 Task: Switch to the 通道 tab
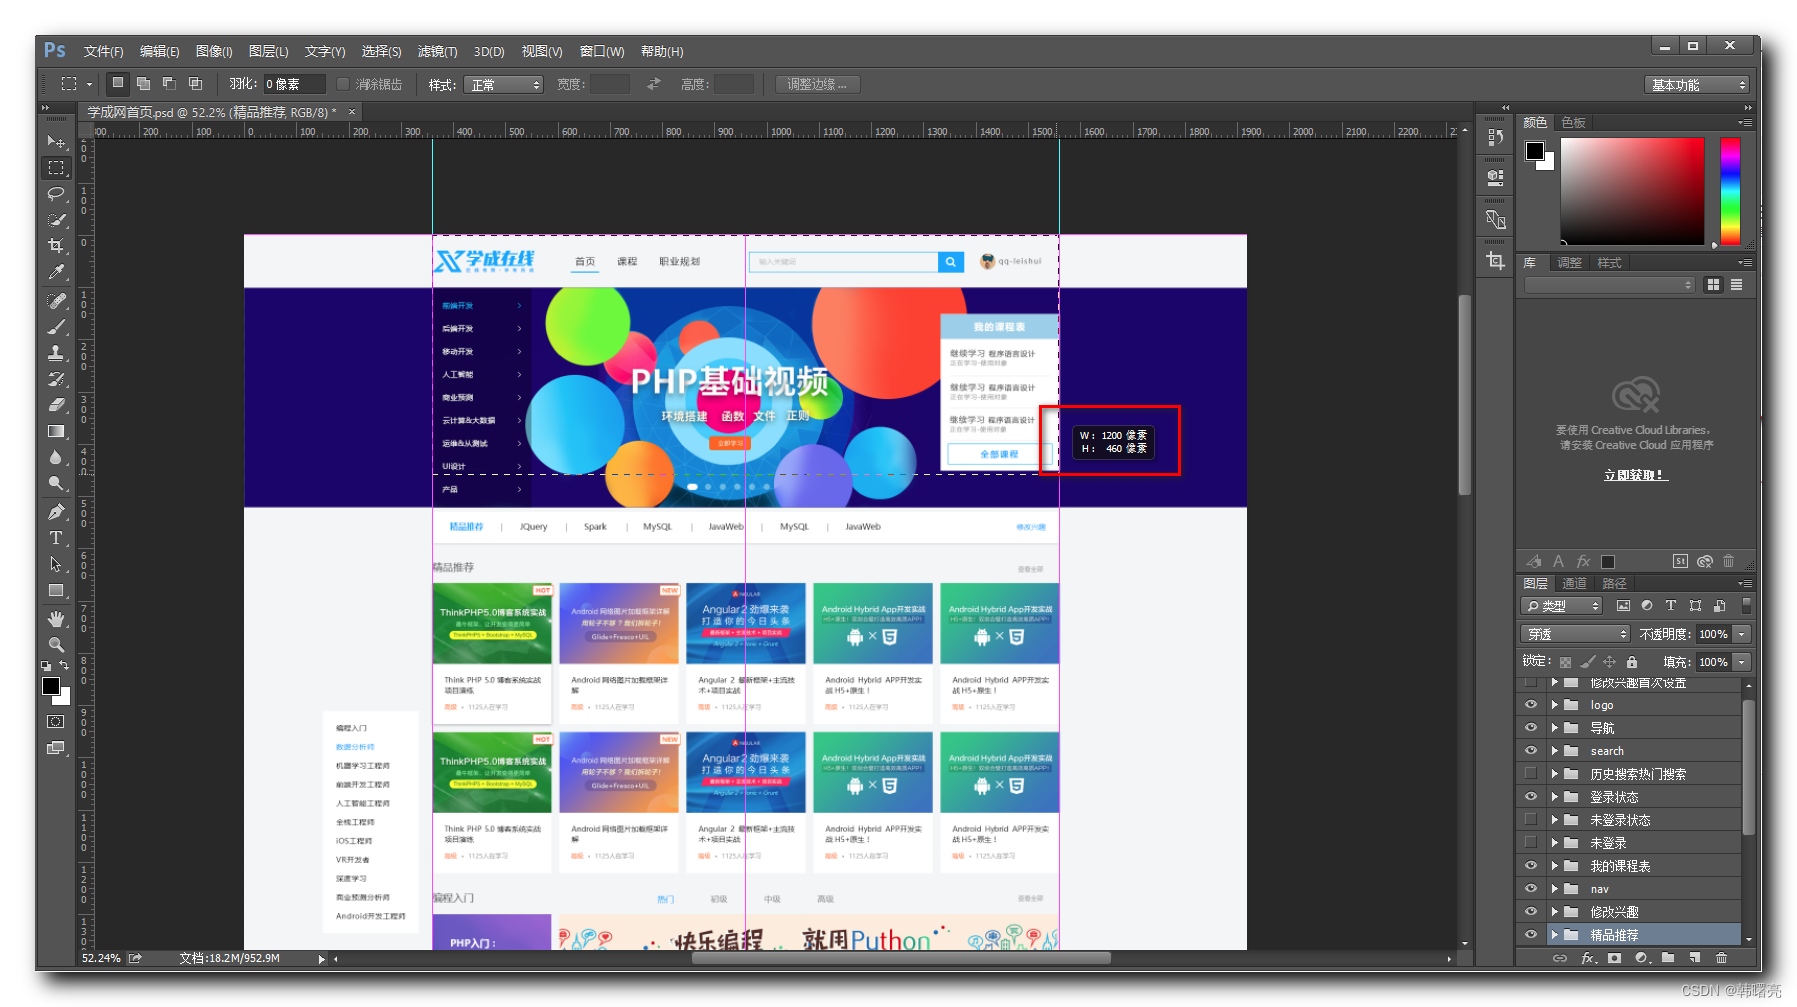coord(1574,583)
